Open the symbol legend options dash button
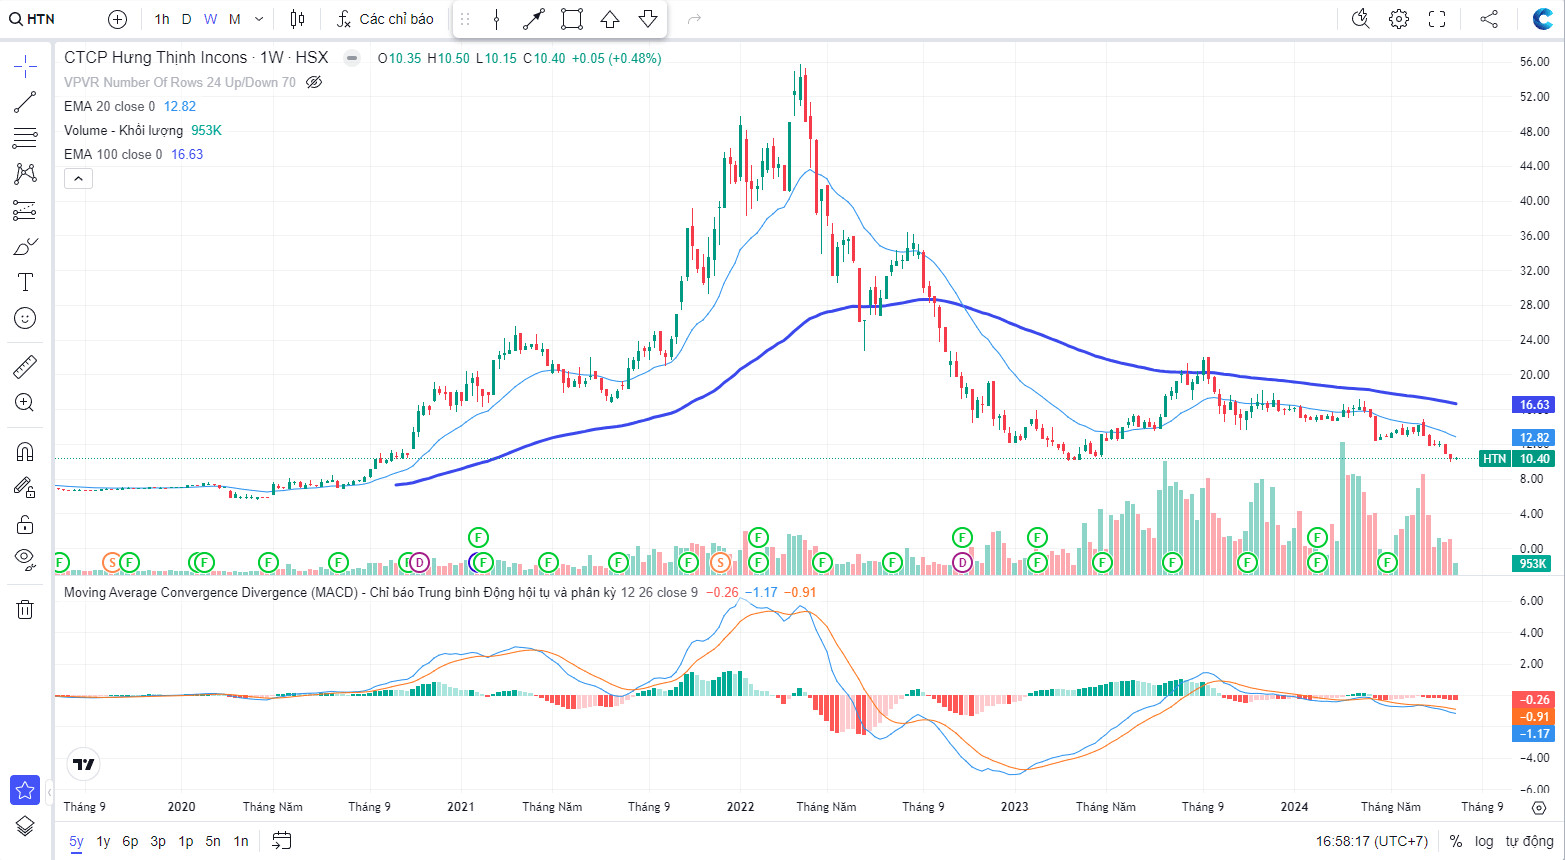The width and height of the screenshot is (1565, 860). coord(352,58)
